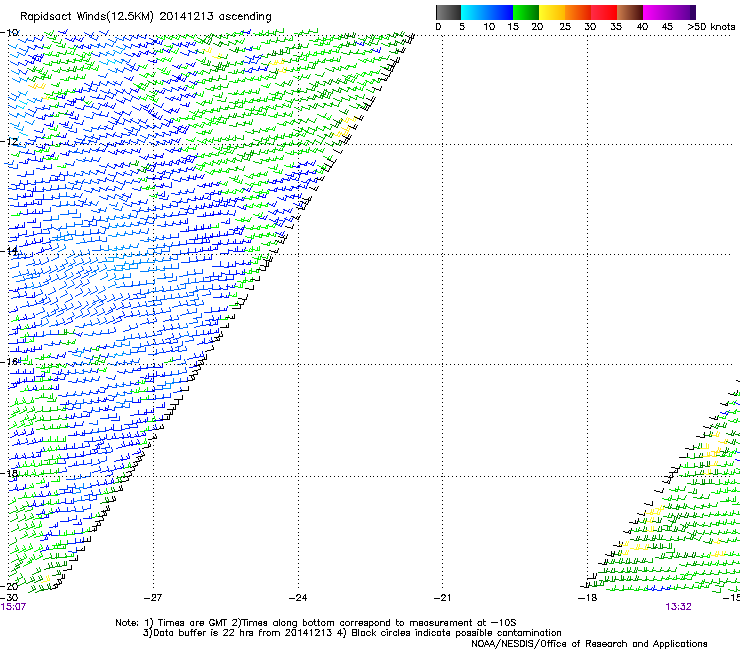Image resolution: width=740 pixels, height=650 pixels.
Task: Click the magenta 40-45 knots color swatch
Action: 656,12
